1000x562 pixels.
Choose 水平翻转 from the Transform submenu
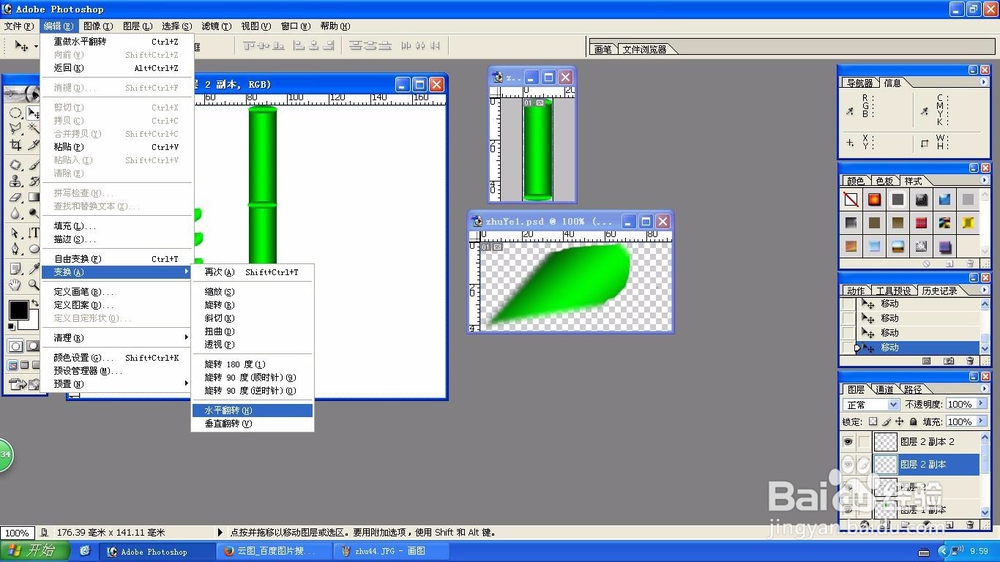[253, 410]
